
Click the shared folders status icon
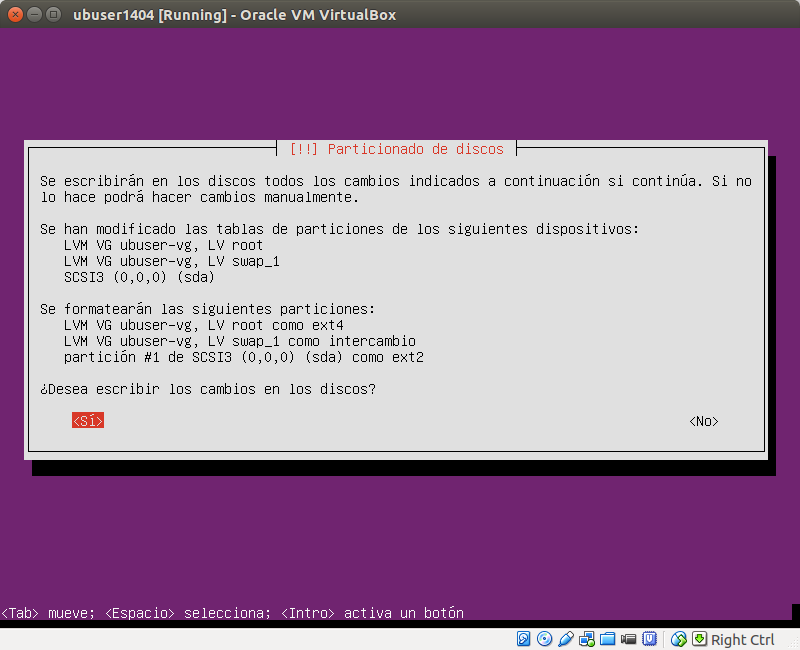(x=606, y=639)
